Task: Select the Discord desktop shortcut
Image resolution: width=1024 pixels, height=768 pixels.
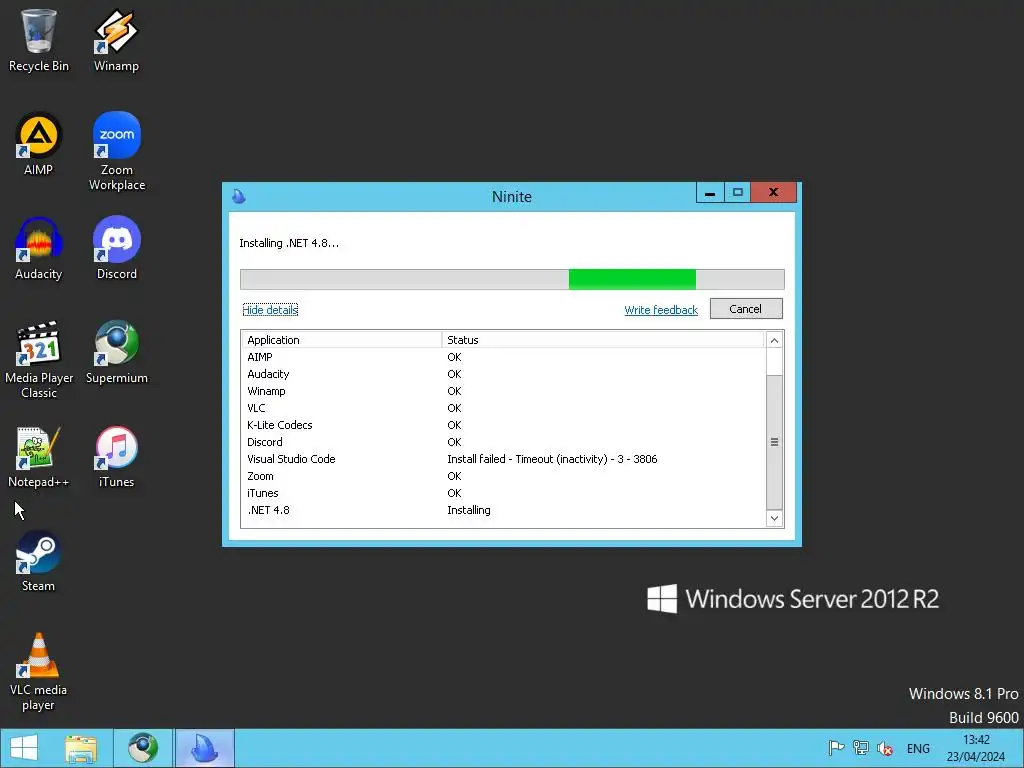Action: 117,249
